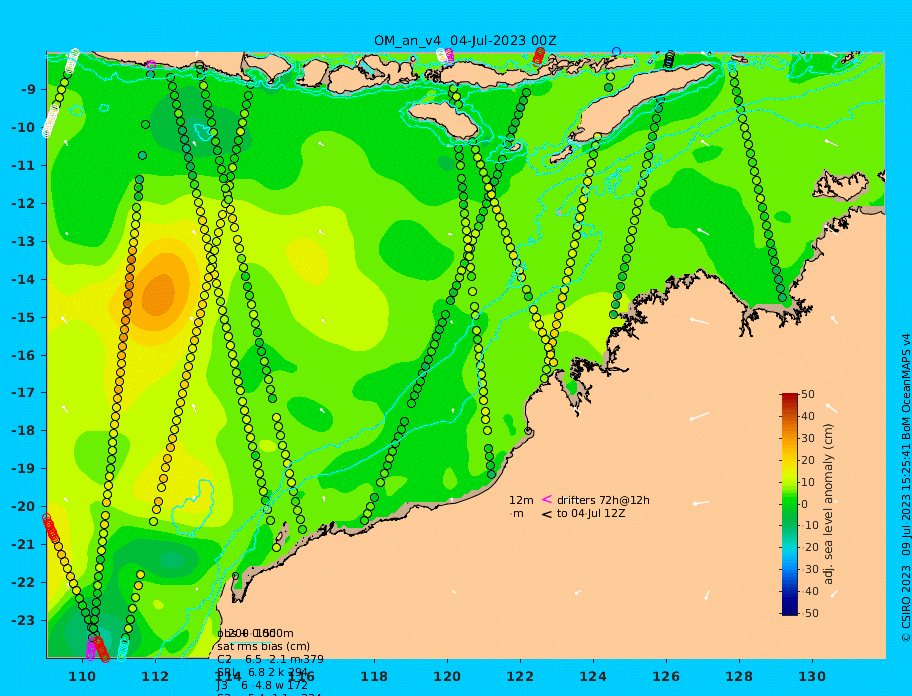Click the magenta drifter arrow legend symbol
This screenshot has width=912, height=696.
tap(547, 499)
